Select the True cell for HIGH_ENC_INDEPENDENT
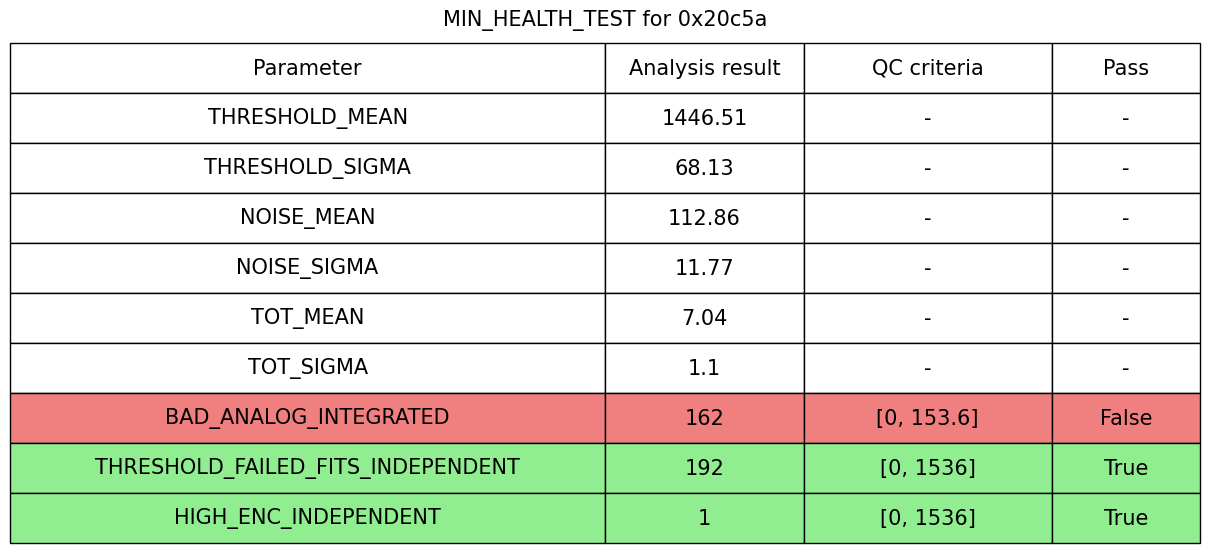The width and height of the screenshot is (1210, 553). [1125, 518]
